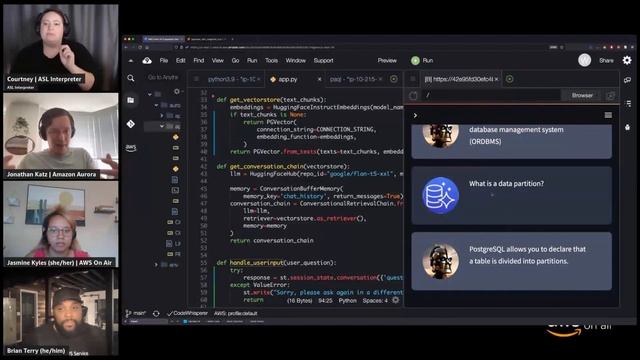
Task: Click CodeWhisperer in status bar
Action: (x=188, y=313)
